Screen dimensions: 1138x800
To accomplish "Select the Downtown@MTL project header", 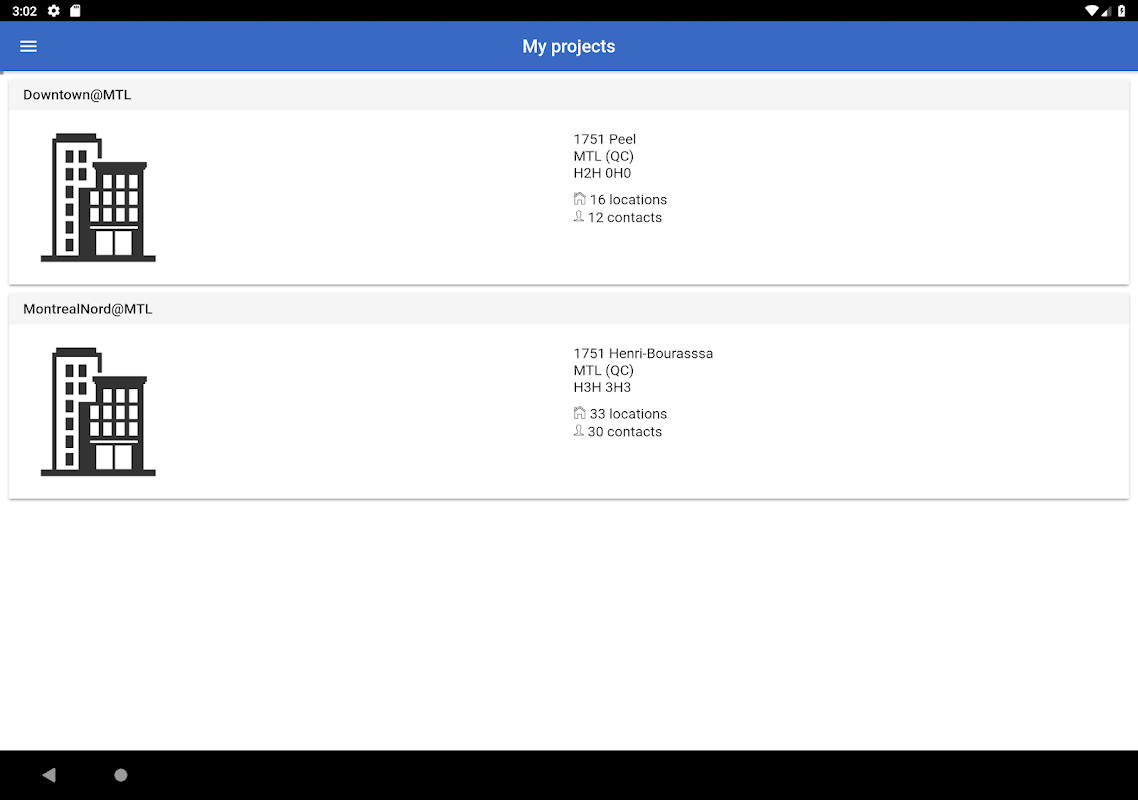I will 569,95.
